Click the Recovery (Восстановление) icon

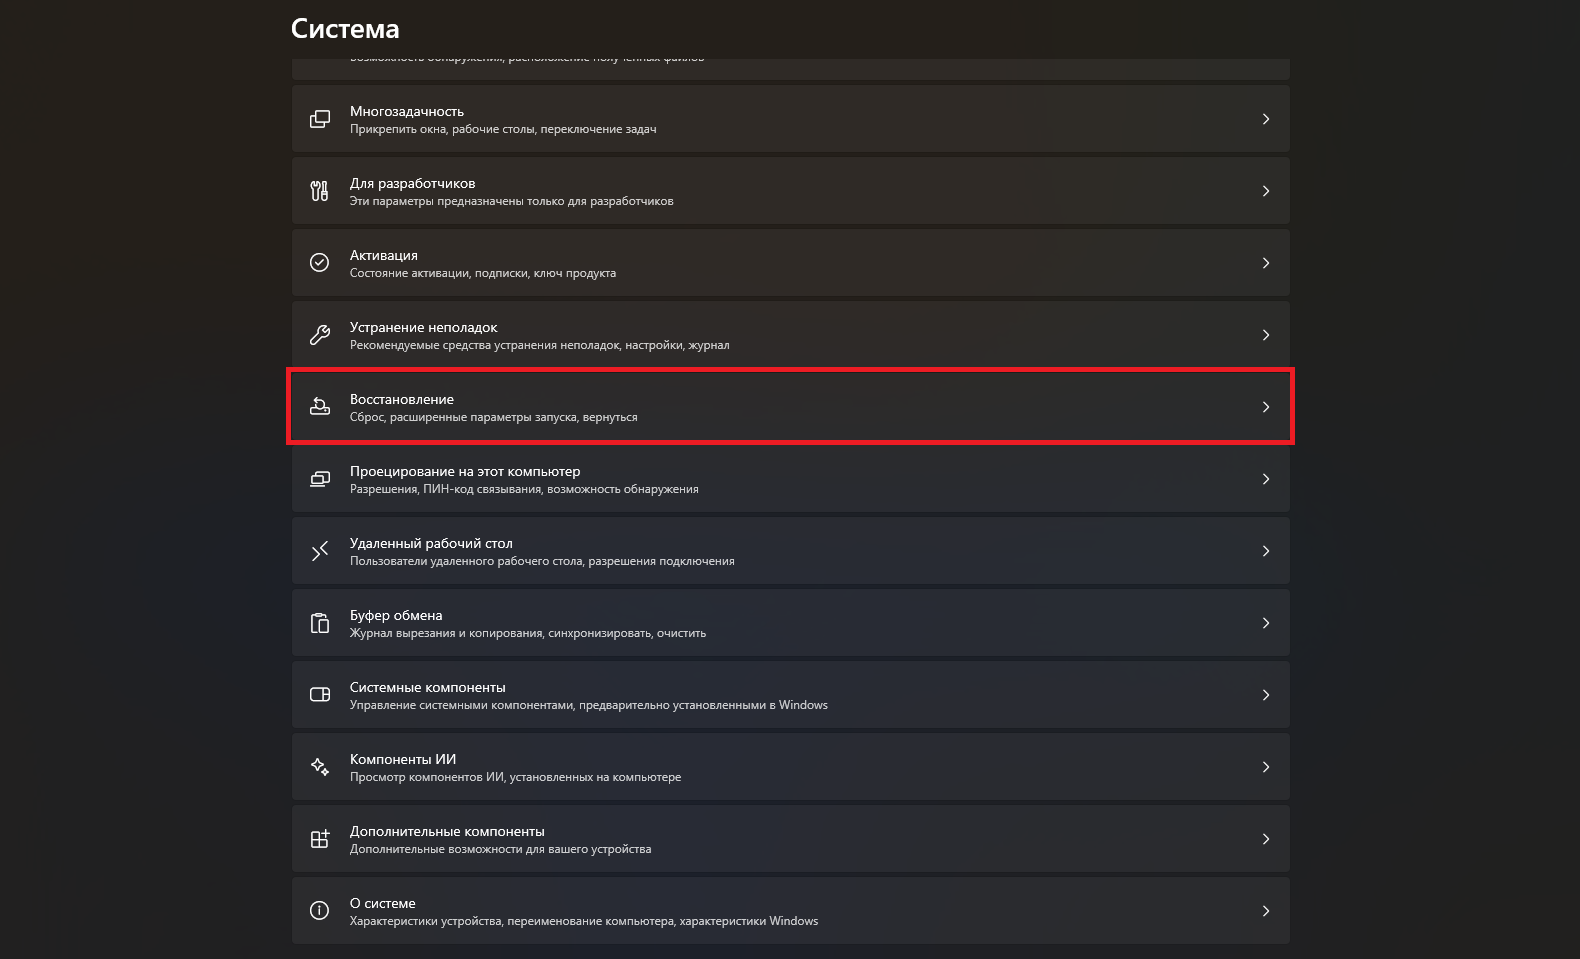pos(320,407)
